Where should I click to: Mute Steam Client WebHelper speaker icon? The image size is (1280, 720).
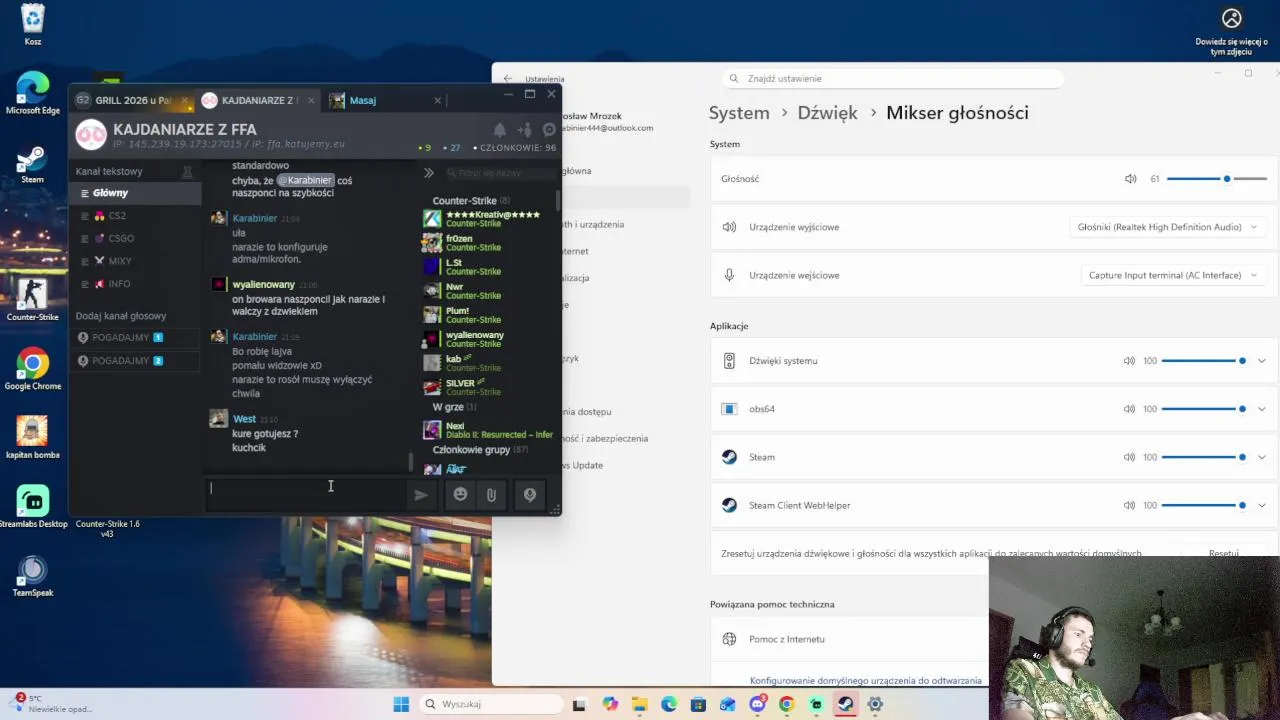[x=1129, y=505]
